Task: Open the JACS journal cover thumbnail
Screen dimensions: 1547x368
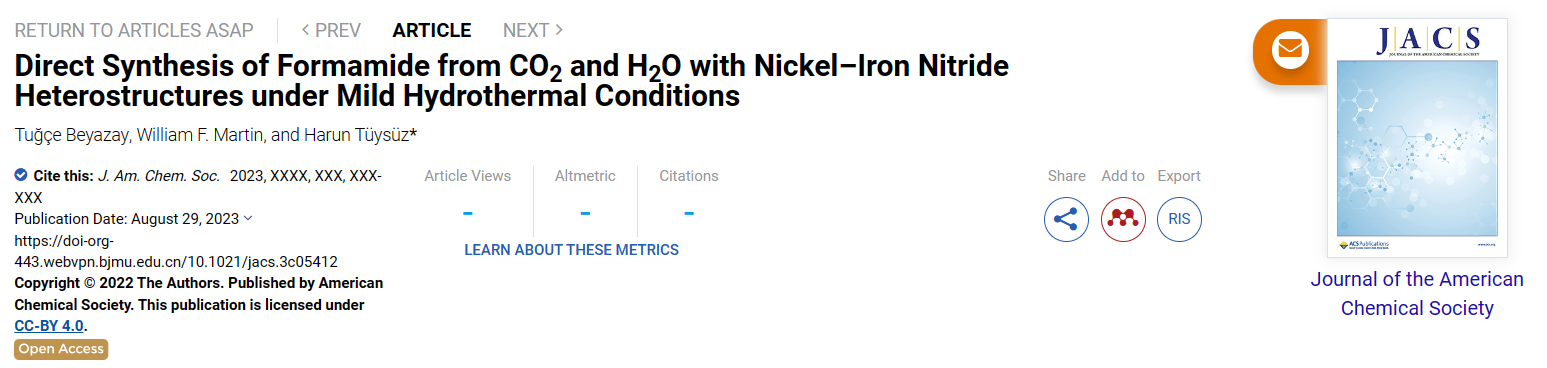Action: (x=1417, y=137)
